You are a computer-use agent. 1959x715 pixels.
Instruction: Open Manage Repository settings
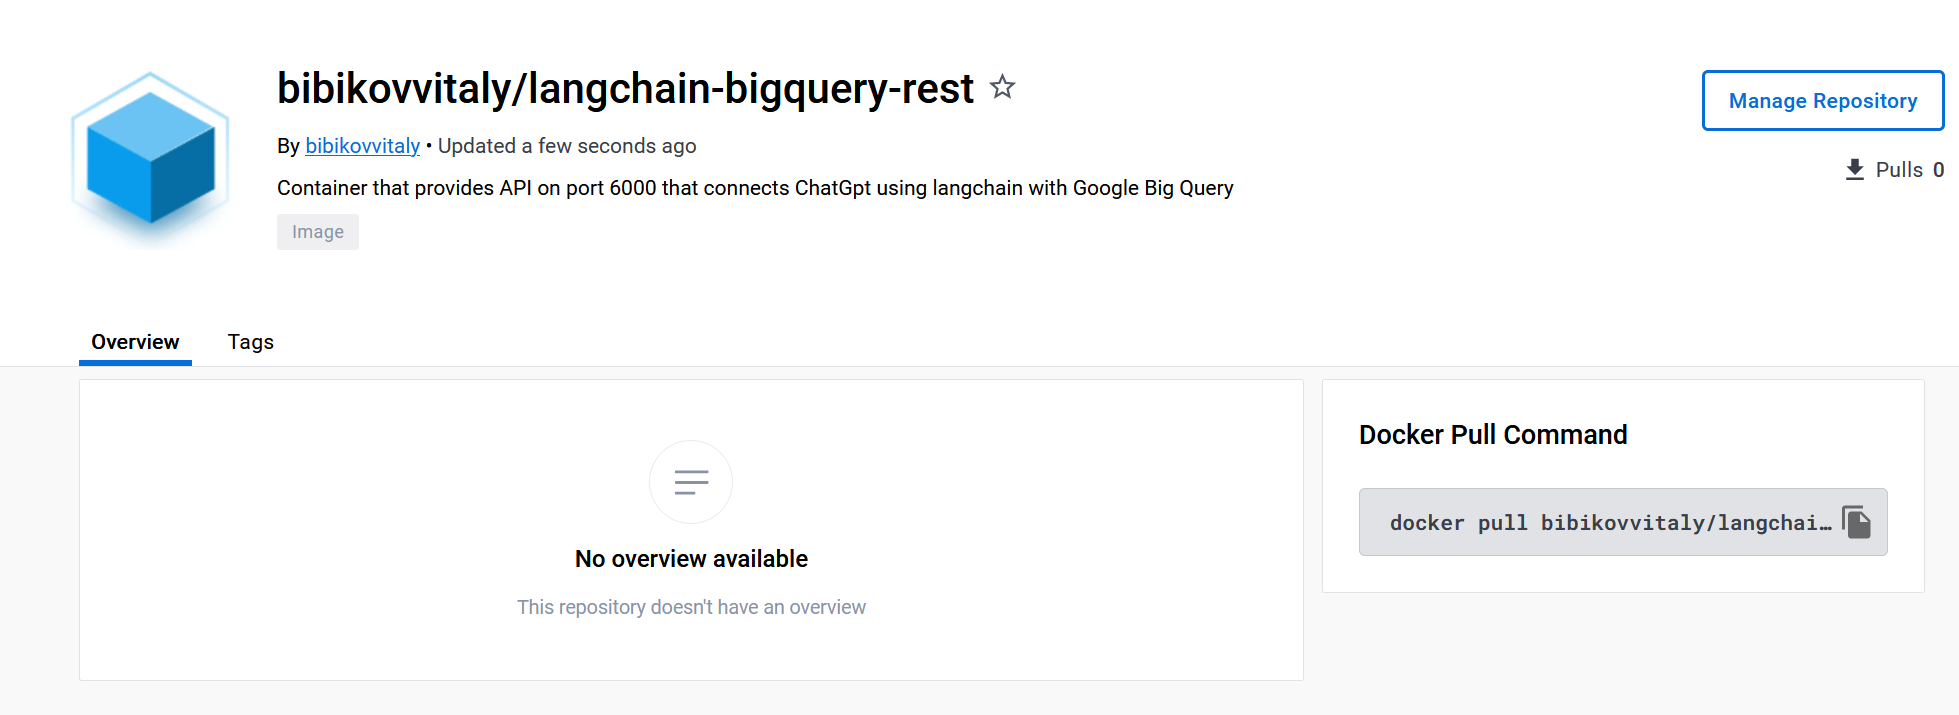1822,100
